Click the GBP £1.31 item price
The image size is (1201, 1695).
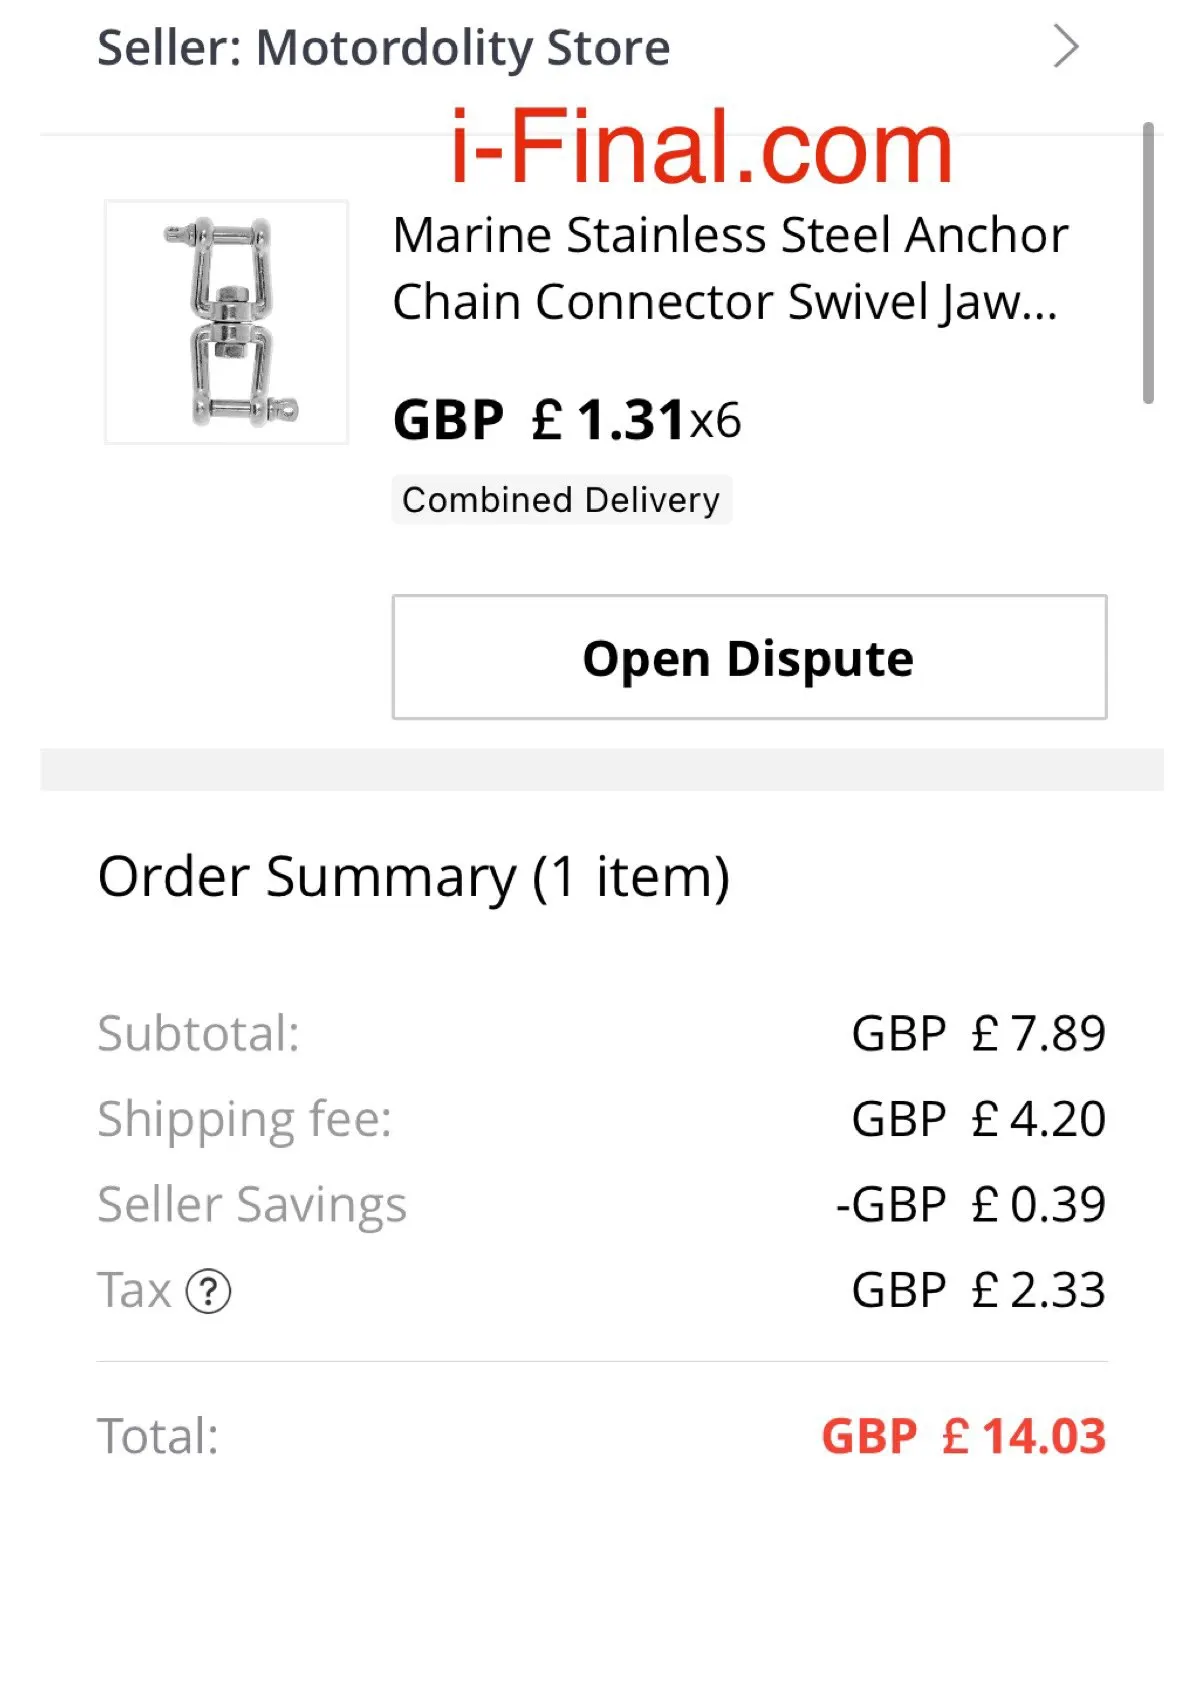click(538, 420)
